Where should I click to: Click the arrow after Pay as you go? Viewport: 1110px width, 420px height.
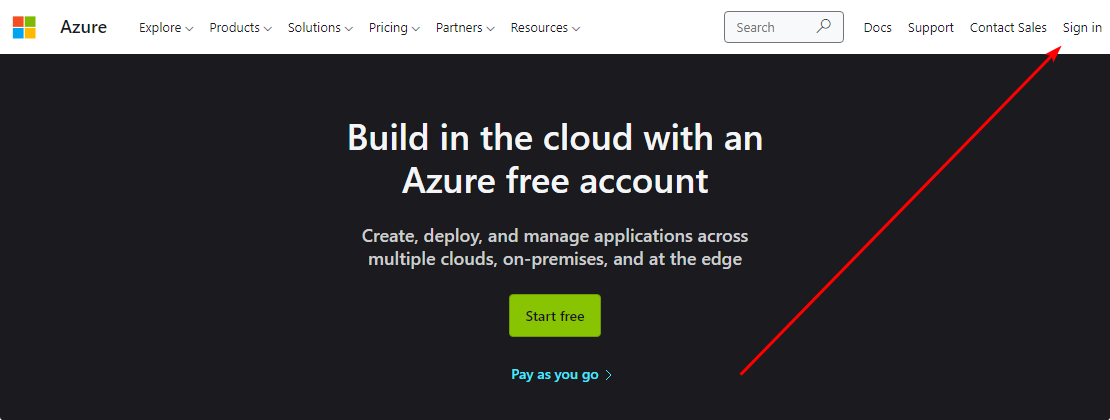[609, 375]
